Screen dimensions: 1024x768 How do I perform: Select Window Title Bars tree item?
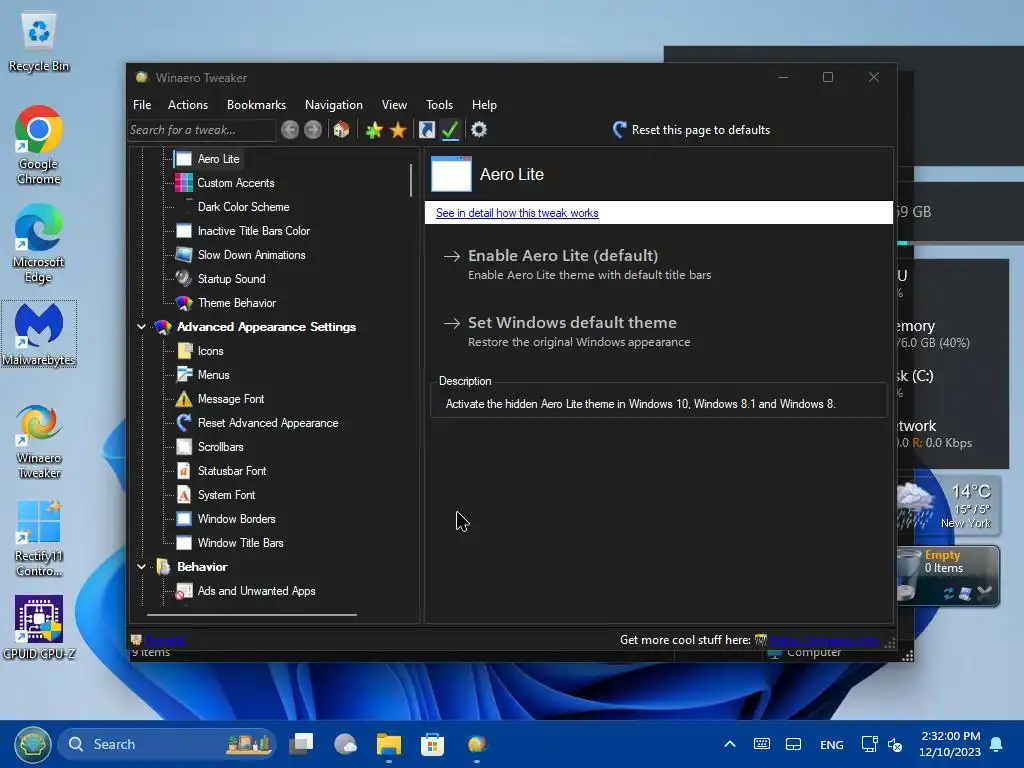point(240,543)
